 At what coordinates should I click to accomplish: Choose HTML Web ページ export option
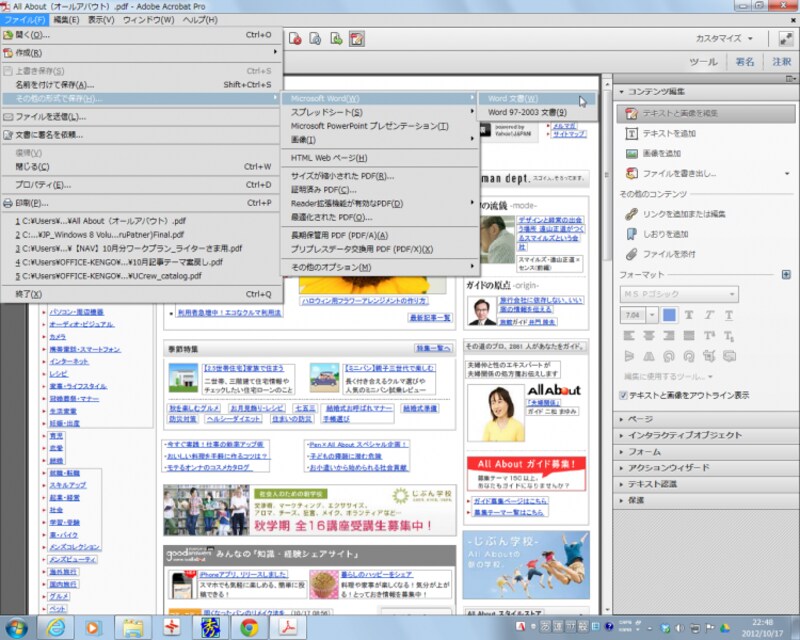380,158
